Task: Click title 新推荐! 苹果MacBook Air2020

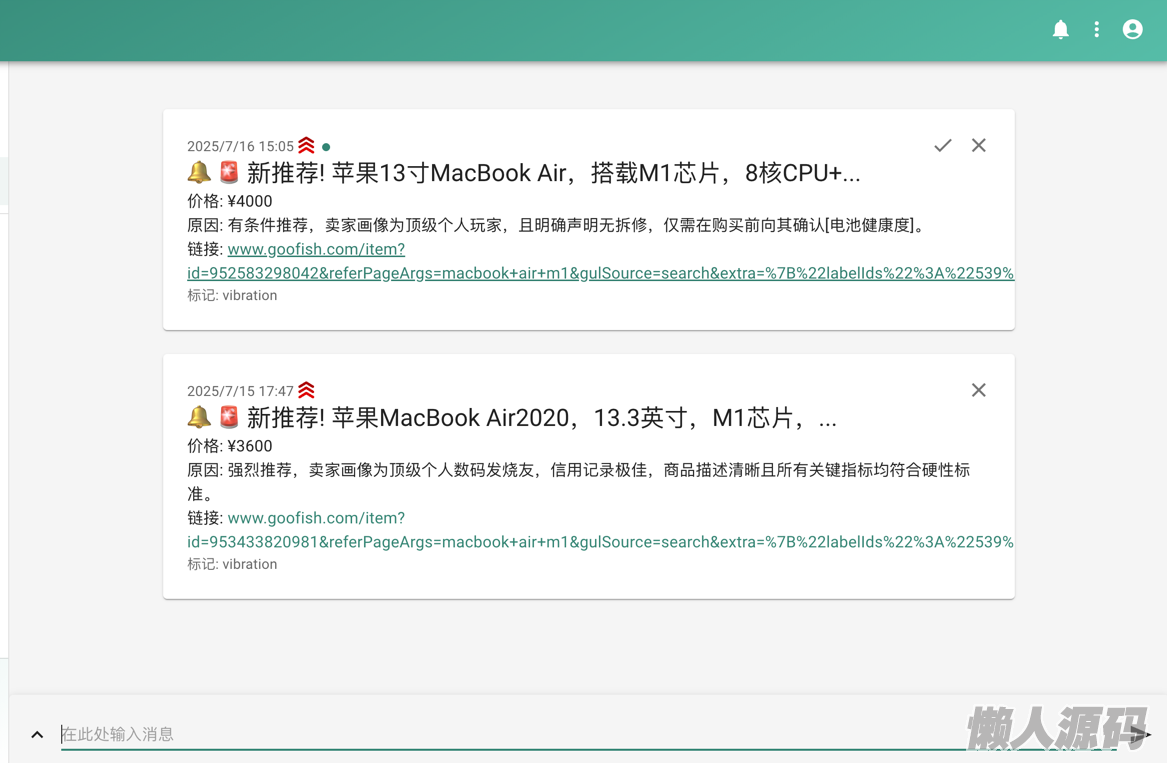Action: coord(512,418)
